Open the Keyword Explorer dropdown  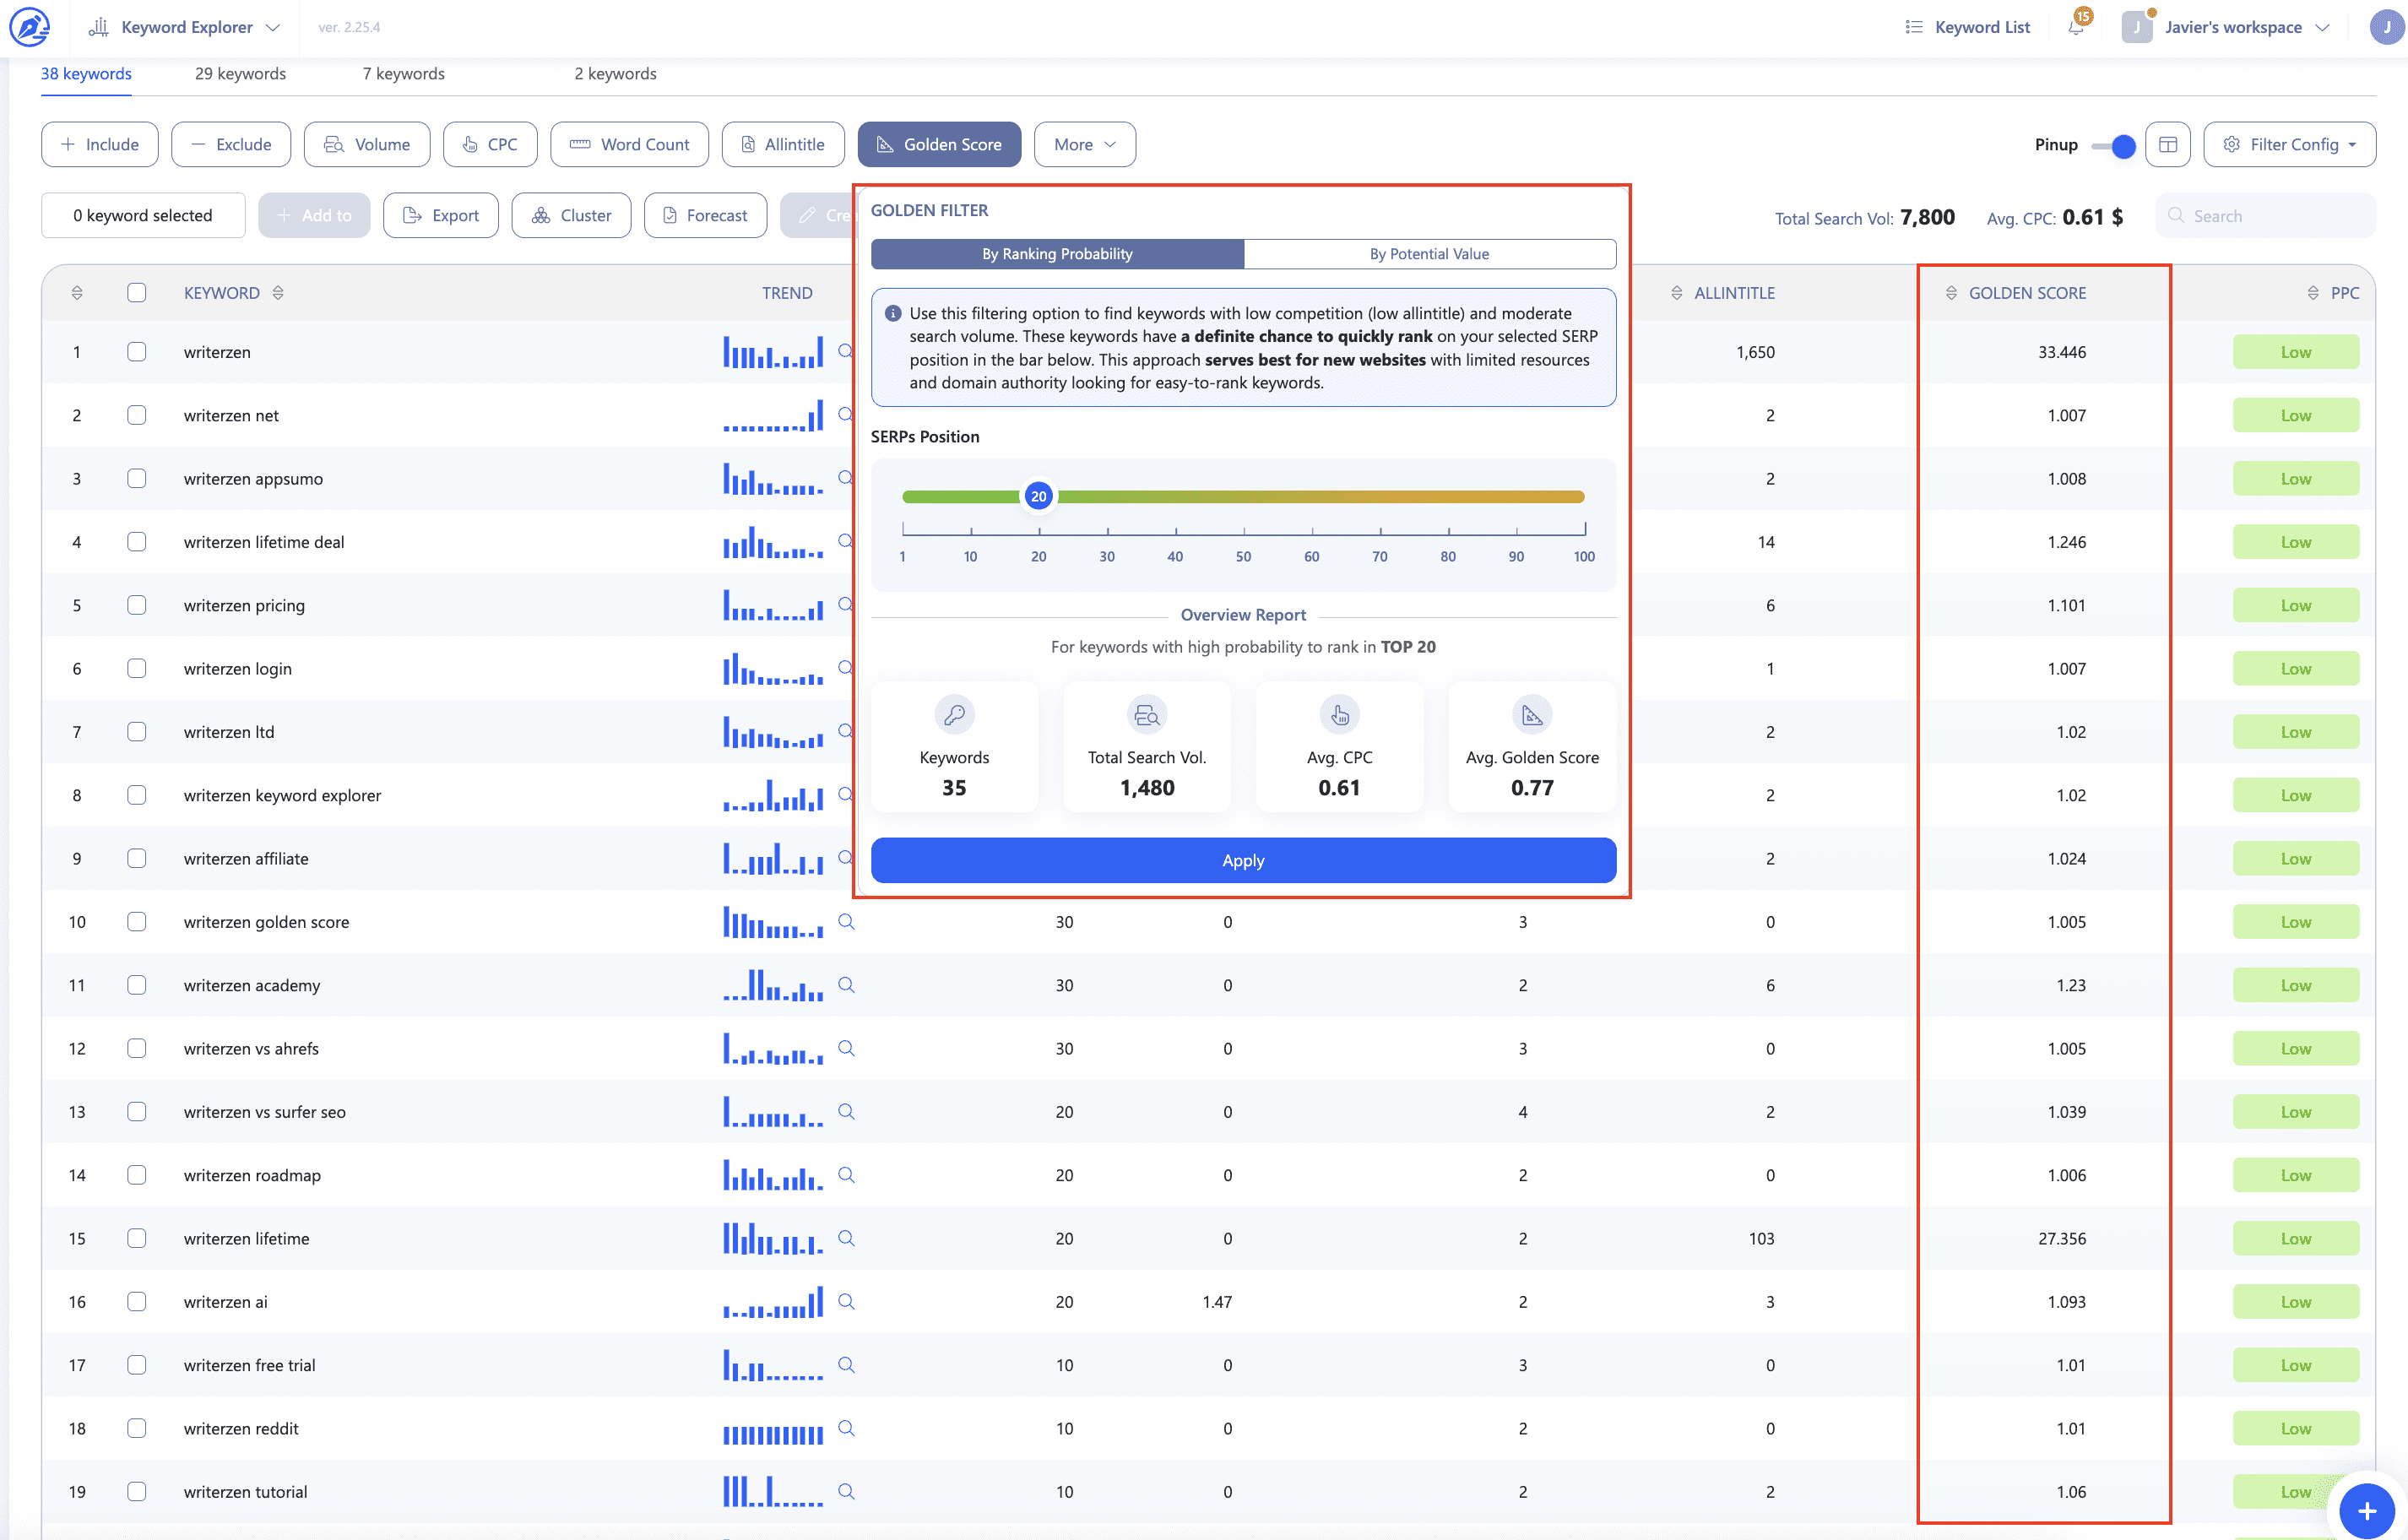tap(184, 27)
